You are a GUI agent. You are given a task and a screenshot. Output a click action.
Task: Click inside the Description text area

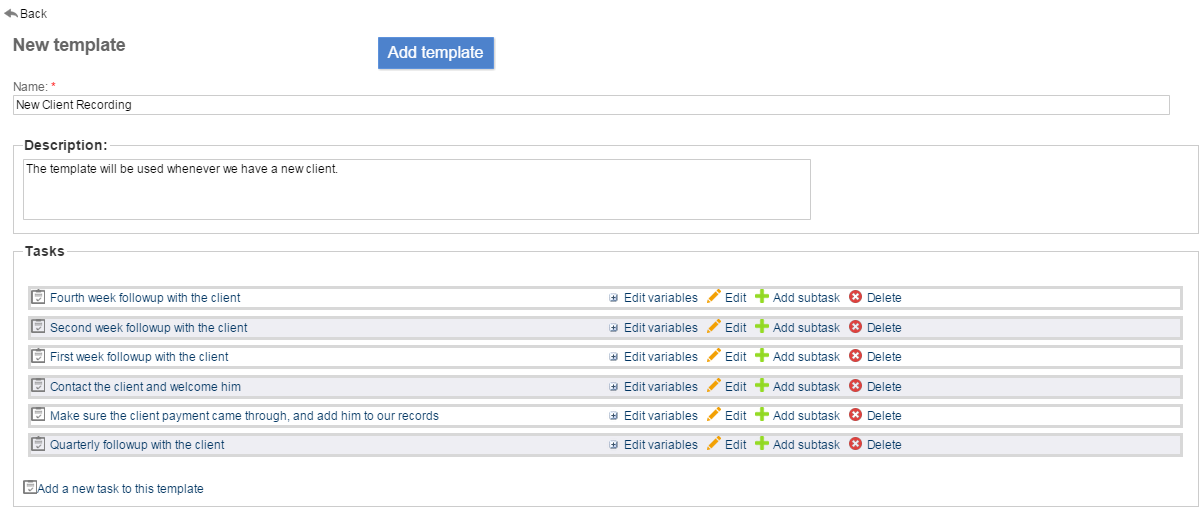click(416, 189)
